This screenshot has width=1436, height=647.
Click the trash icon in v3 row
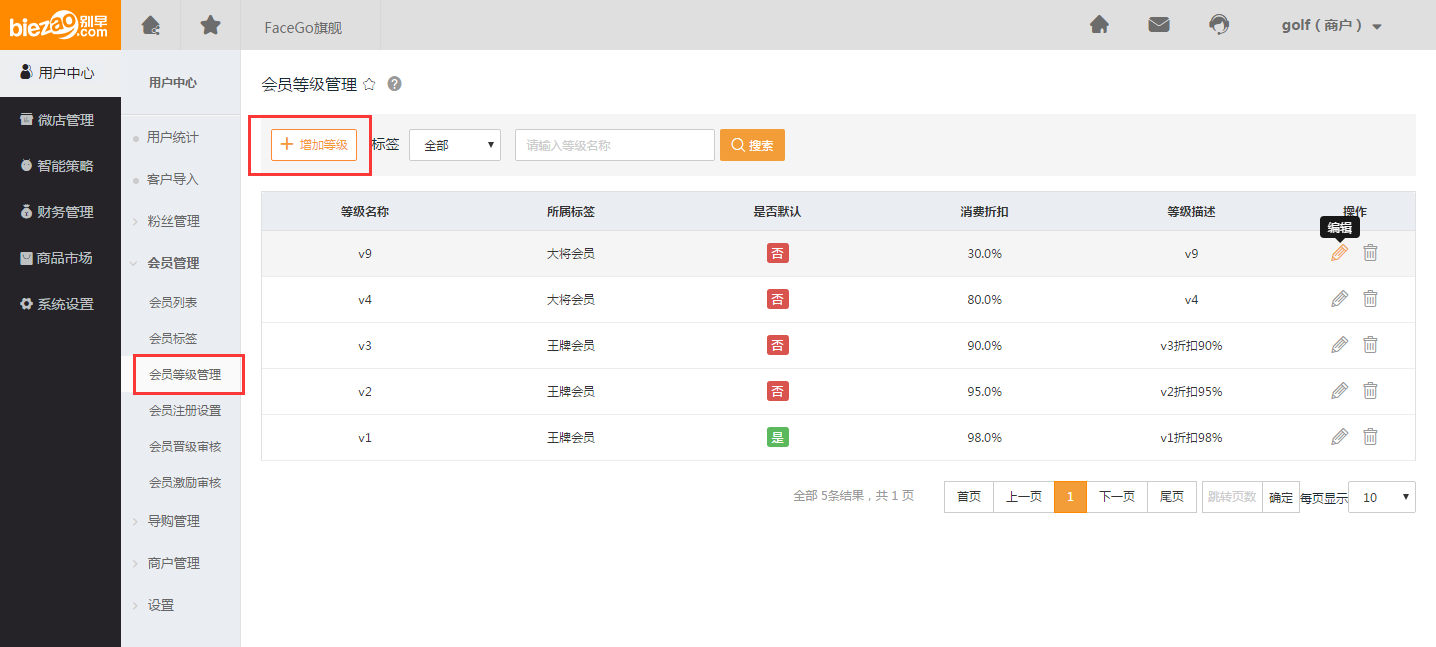(x=1370, y=345)
